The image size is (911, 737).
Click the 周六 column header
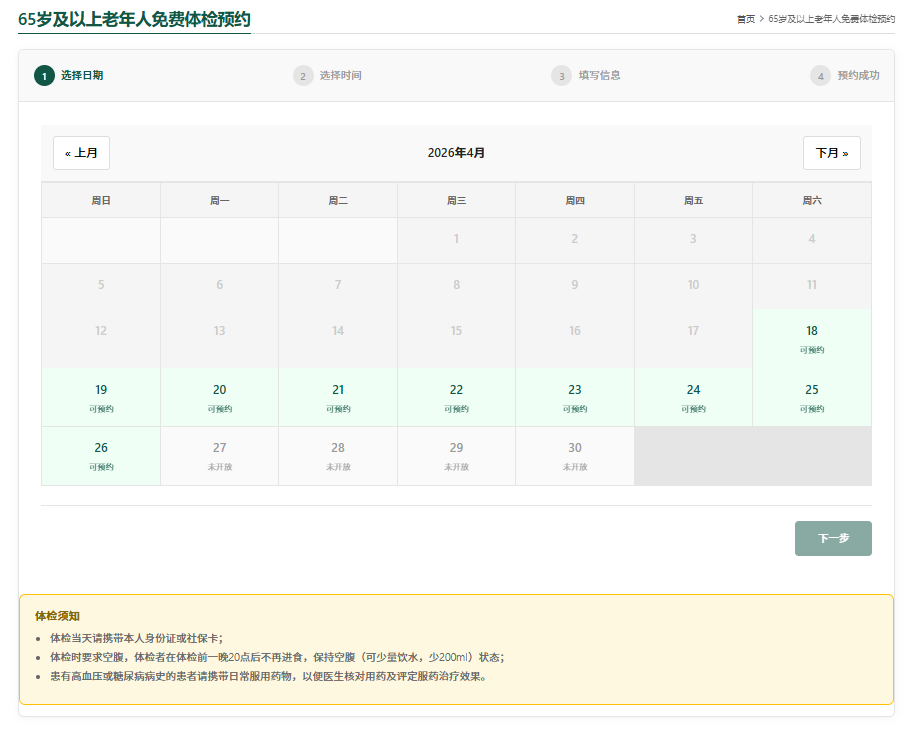(x=812, y=200)
